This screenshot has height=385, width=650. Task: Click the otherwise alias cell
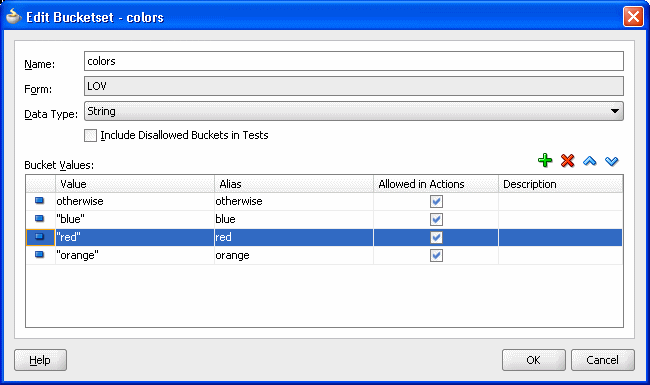pyautogui.click(x=294, y=201)
